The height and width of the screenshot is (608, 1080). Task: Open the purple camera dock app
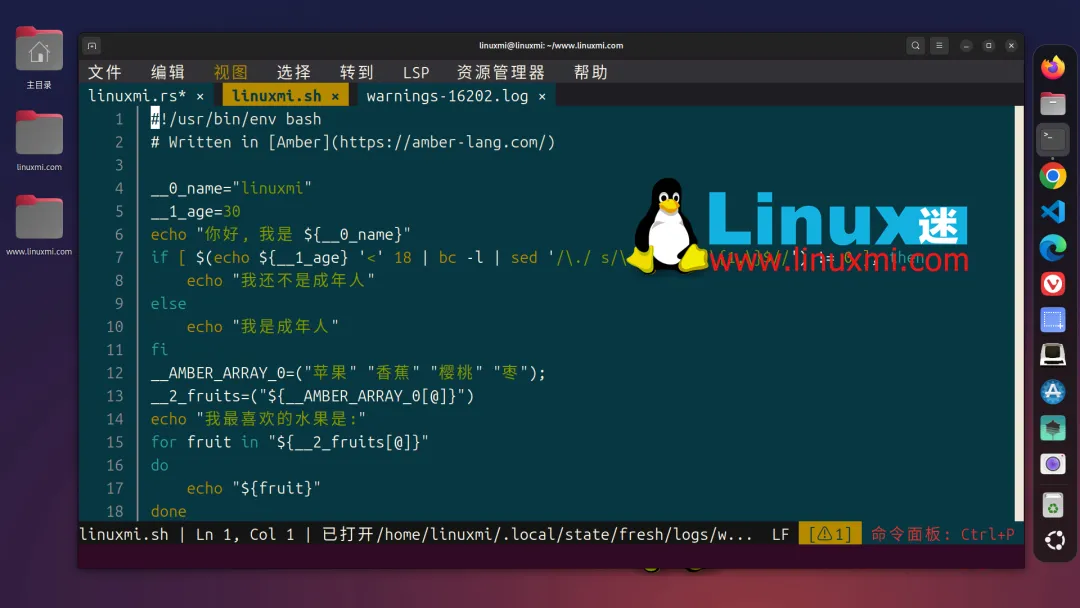[x=1052, y=464]
